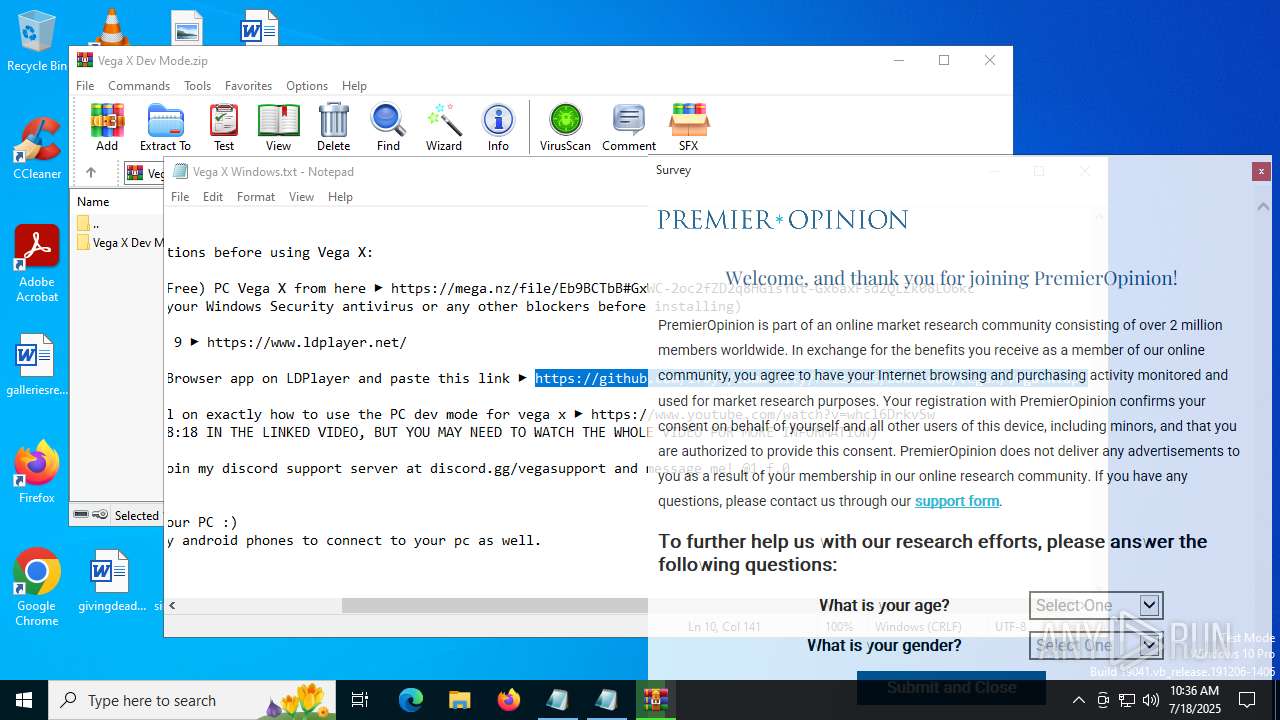Image resolution: width=1280 pixels, height=720 pixels.
Task: Open Task View on taskbar
Action: [360, 700]
